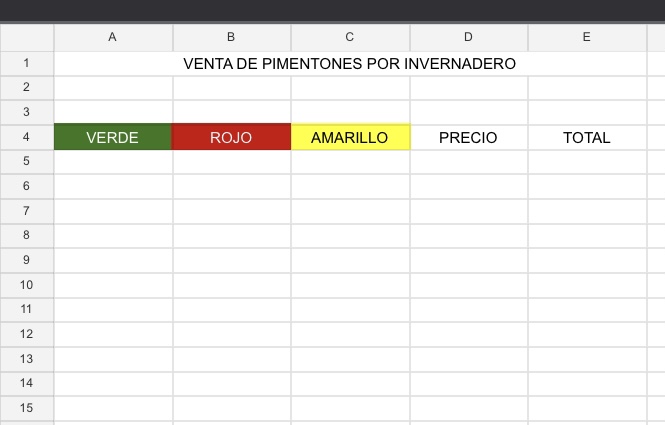Select entire column A via header
The image size is (665, 425).
(113, 37)
